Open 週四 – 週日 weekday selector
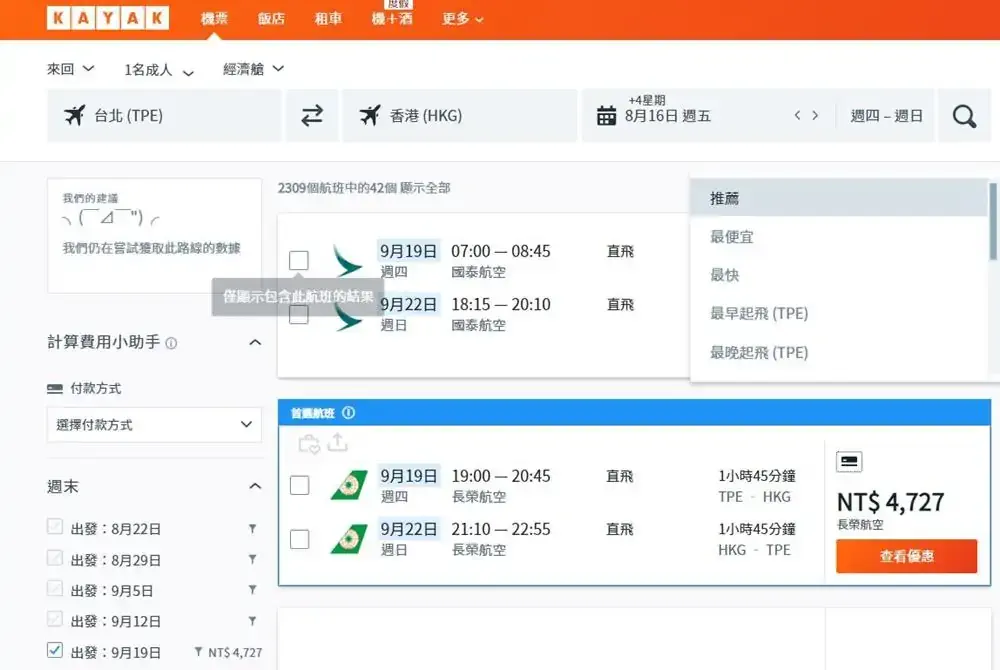Viewport: 1000px width, 670px height. (x=886, y=115)
